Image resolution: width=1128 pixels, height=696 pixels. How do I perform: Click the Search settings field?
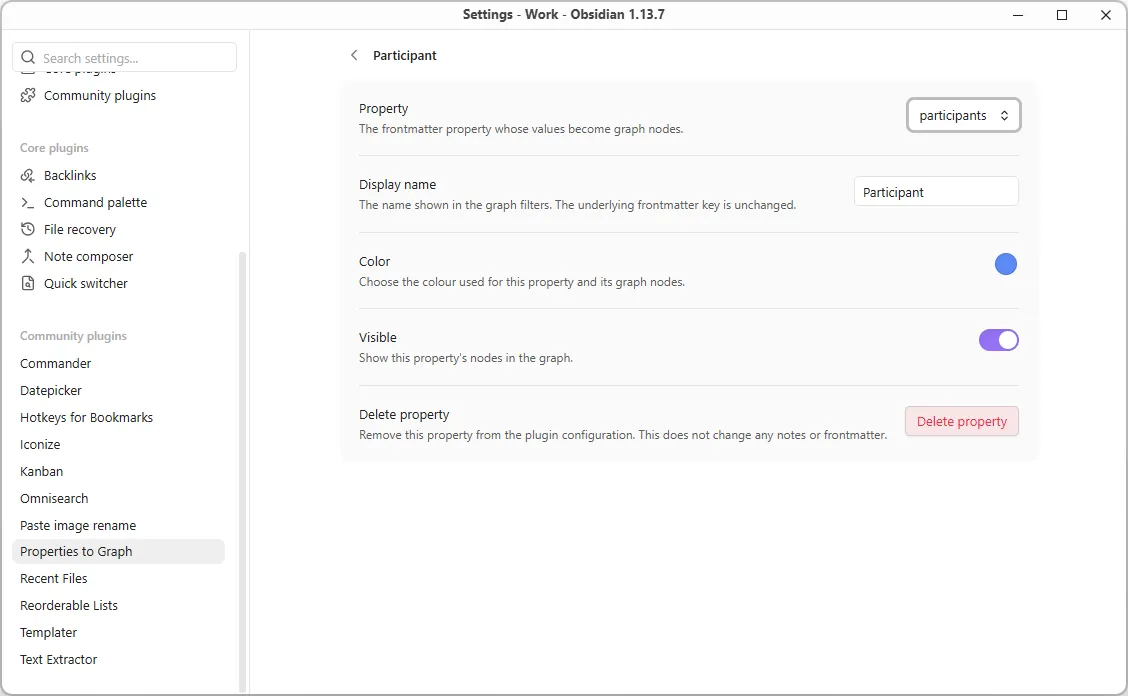point(124,58)
